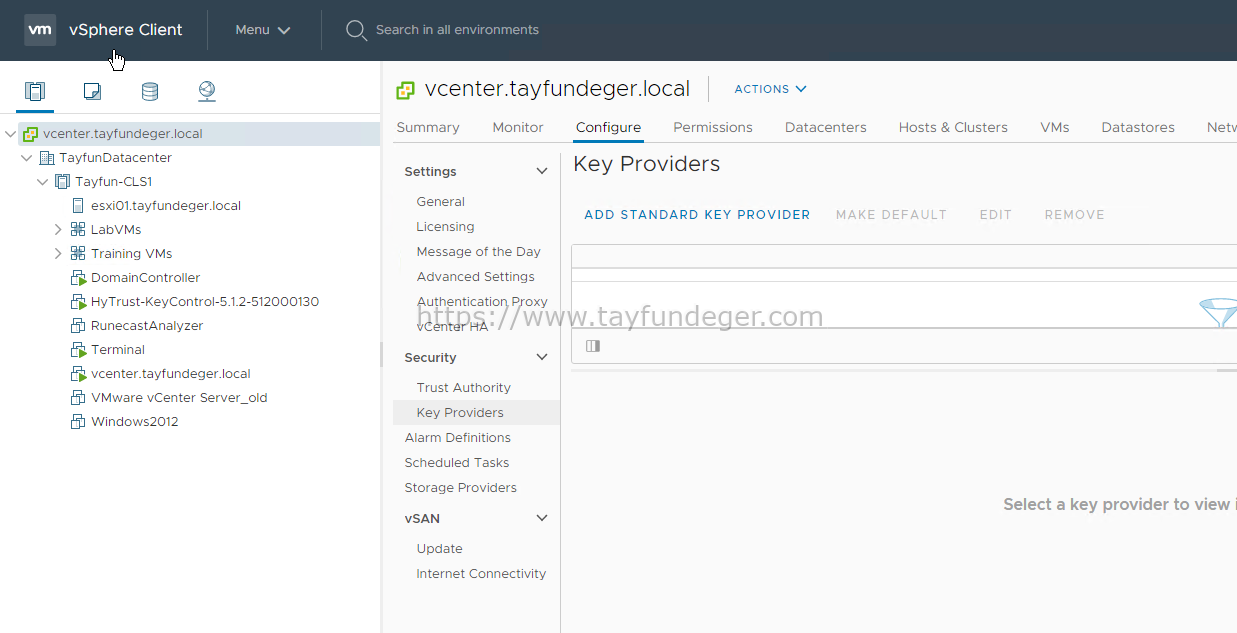Expand the LabVMs resource pool
Viewport: 1237px width, 633px height.
point(58,230)
